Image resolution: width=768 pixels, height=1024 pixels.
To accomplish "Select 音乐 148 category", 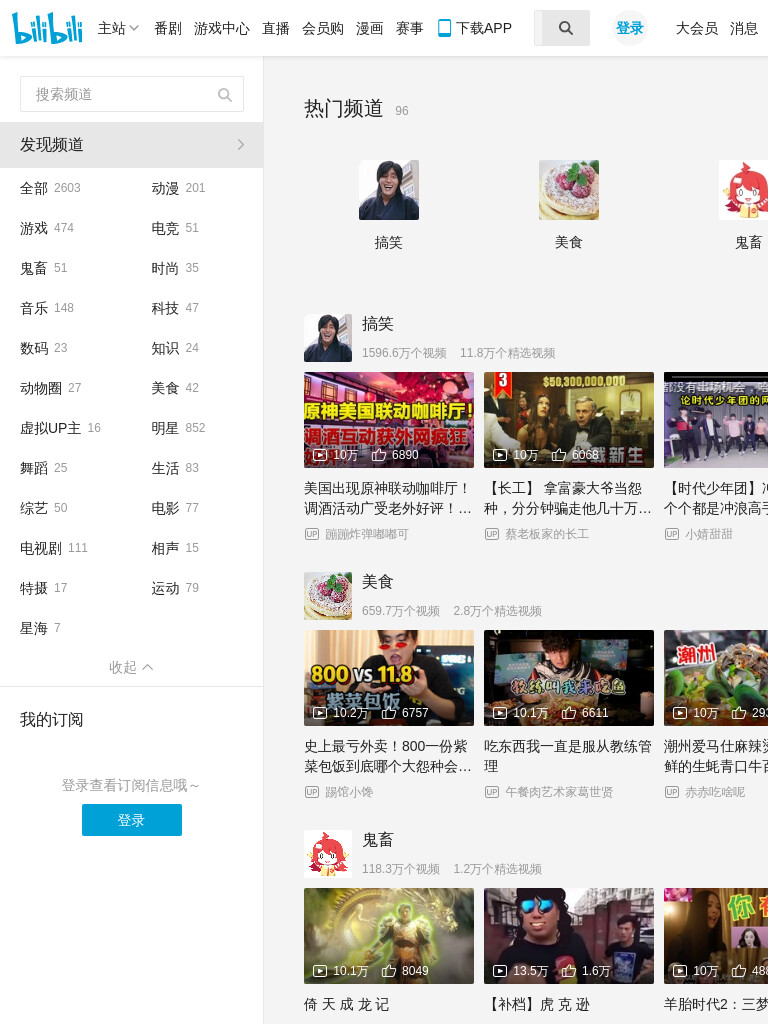I will [47, 308].
